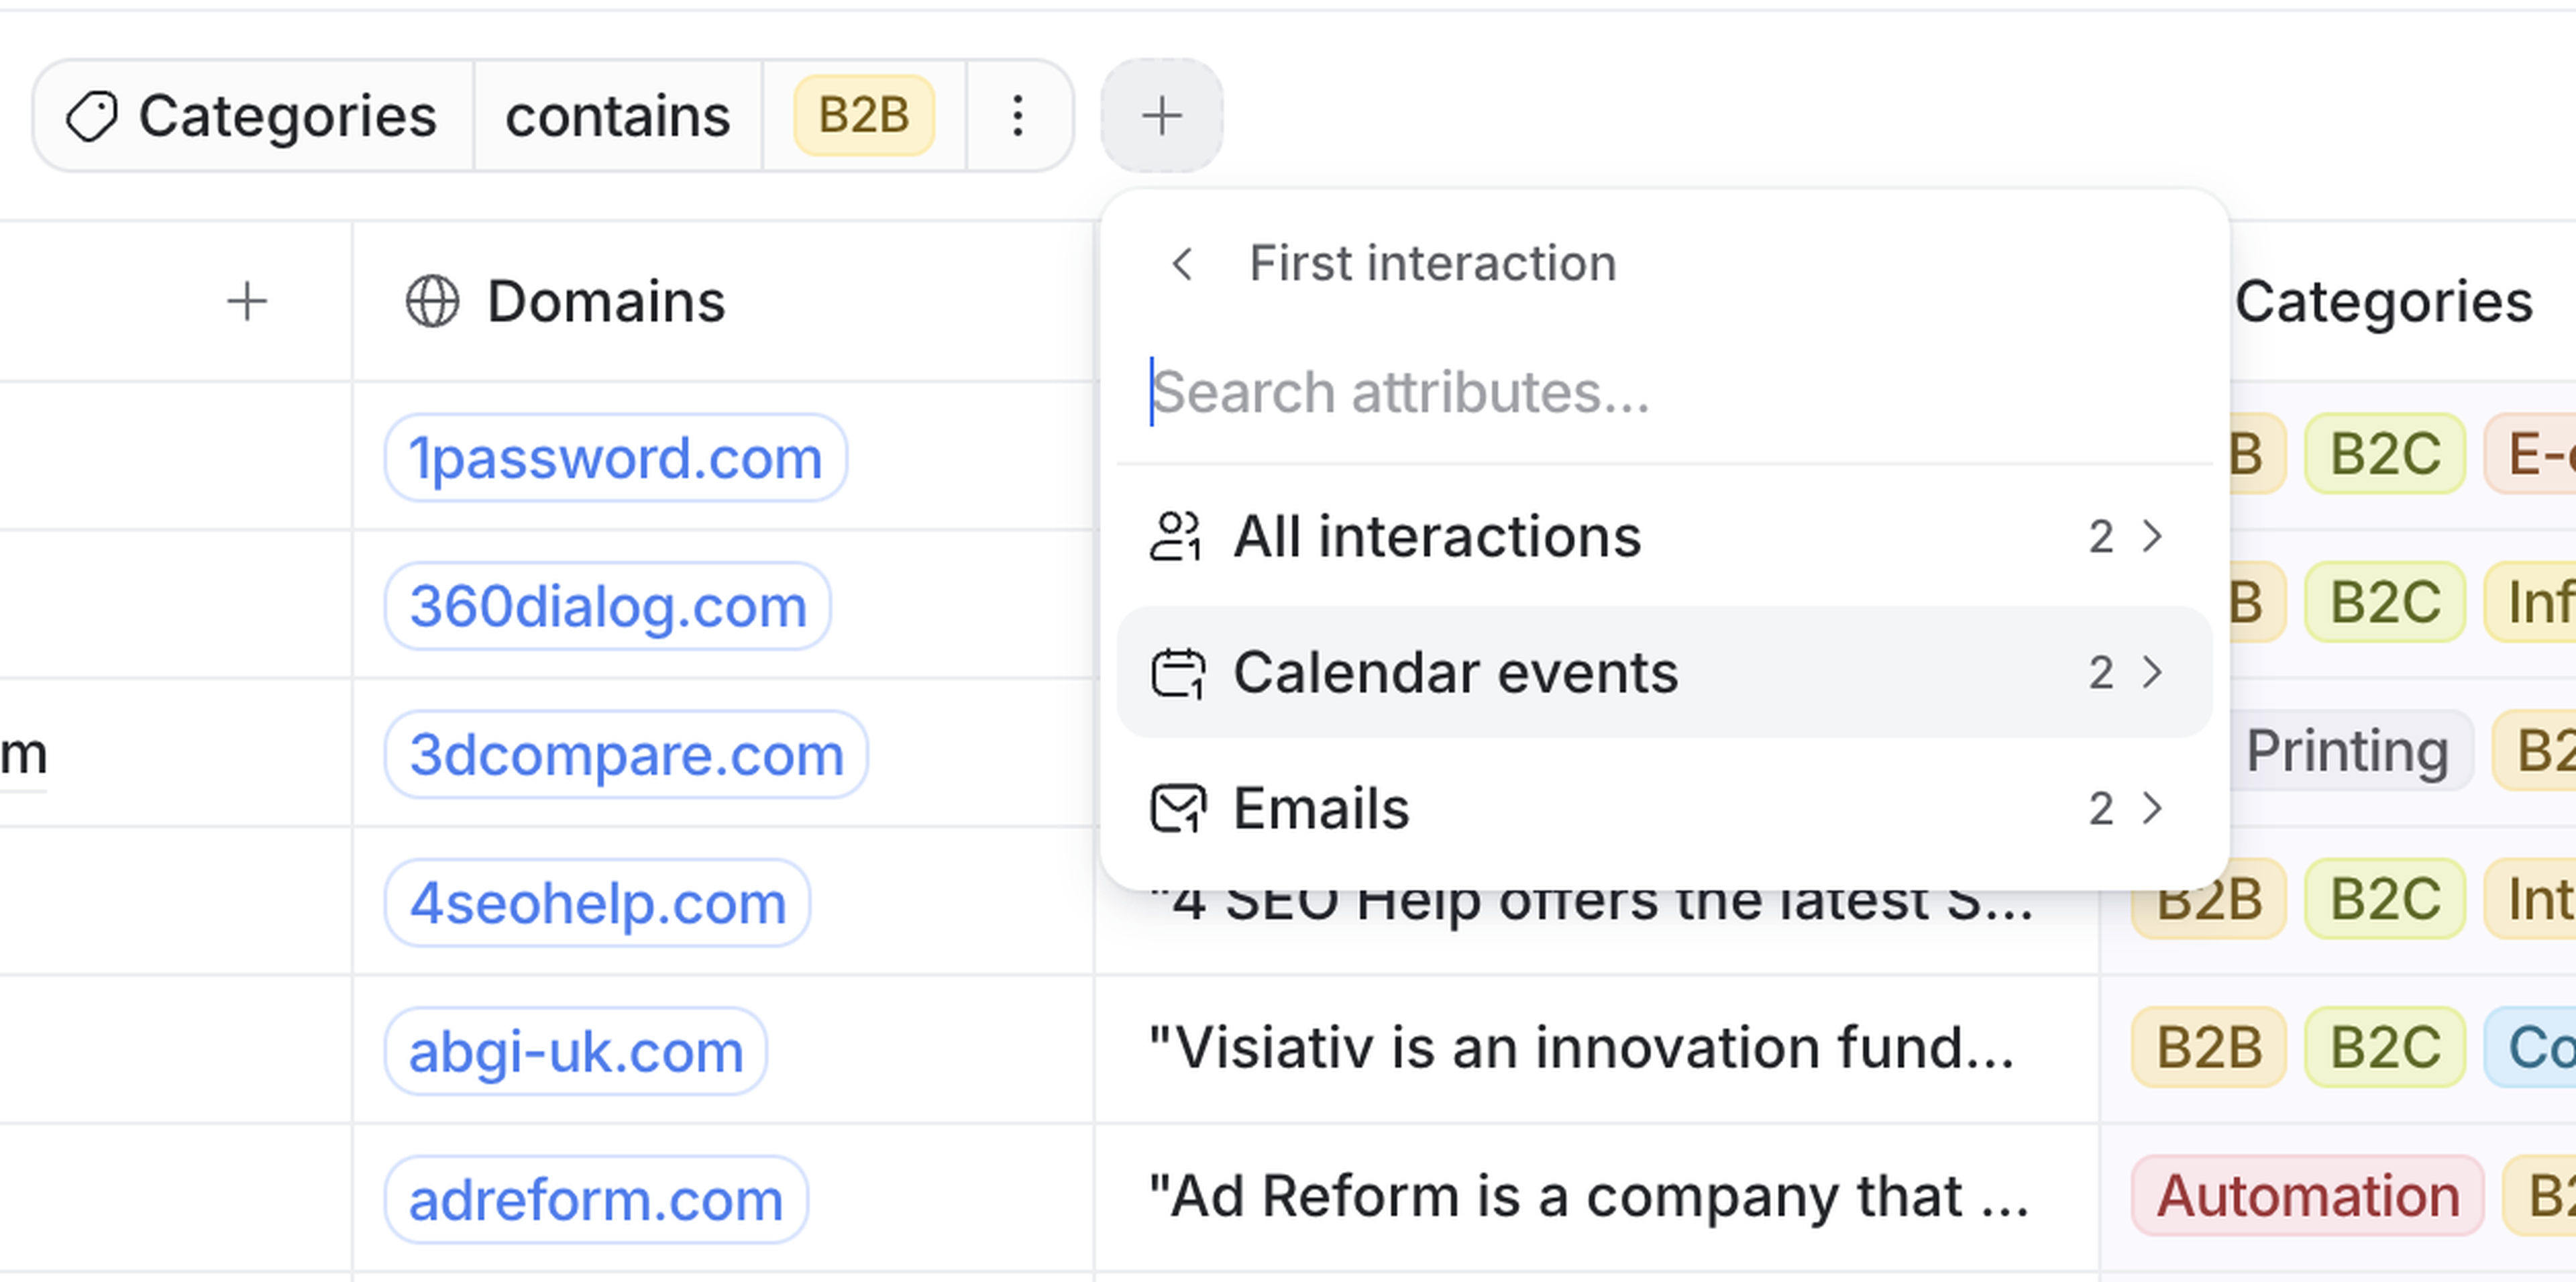Open the filter options three-dot menu
This screenshot has width=2576, height=1282.
[1017, 116]
